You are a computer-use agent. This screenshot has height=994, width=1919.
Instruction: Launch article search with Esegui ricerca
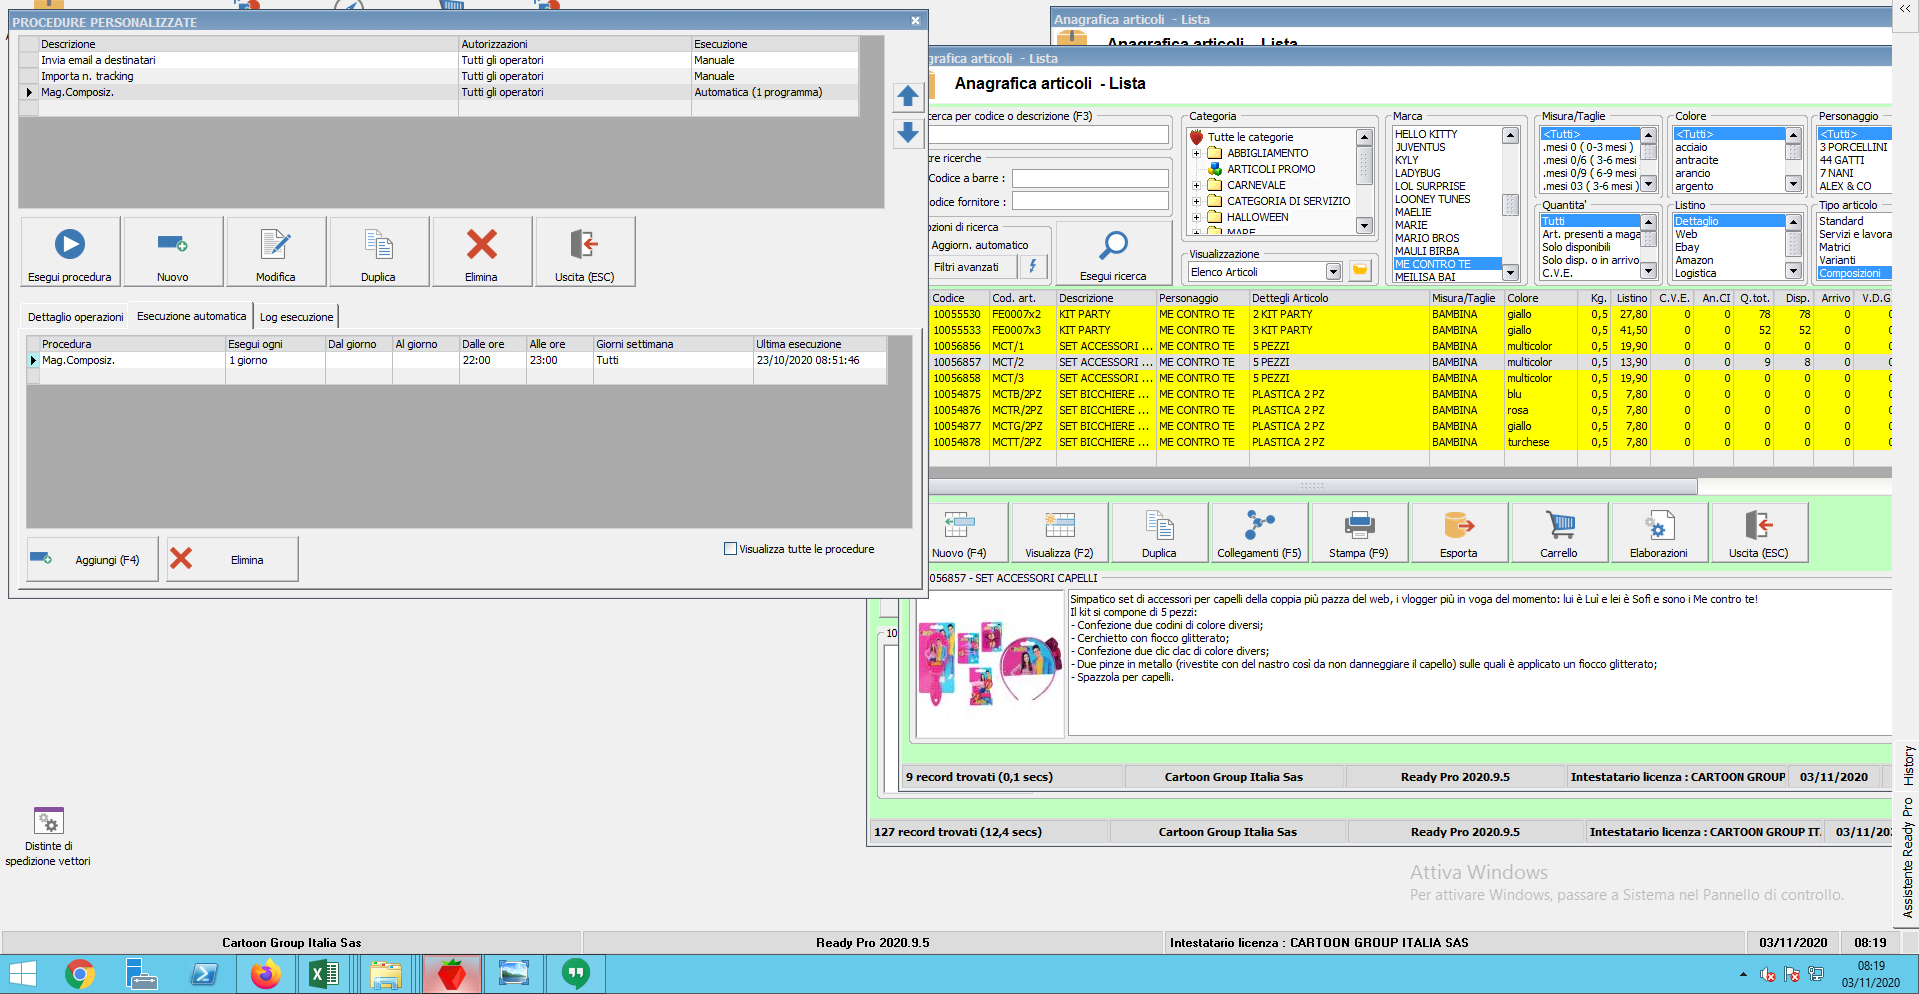tap(1113, 254)
